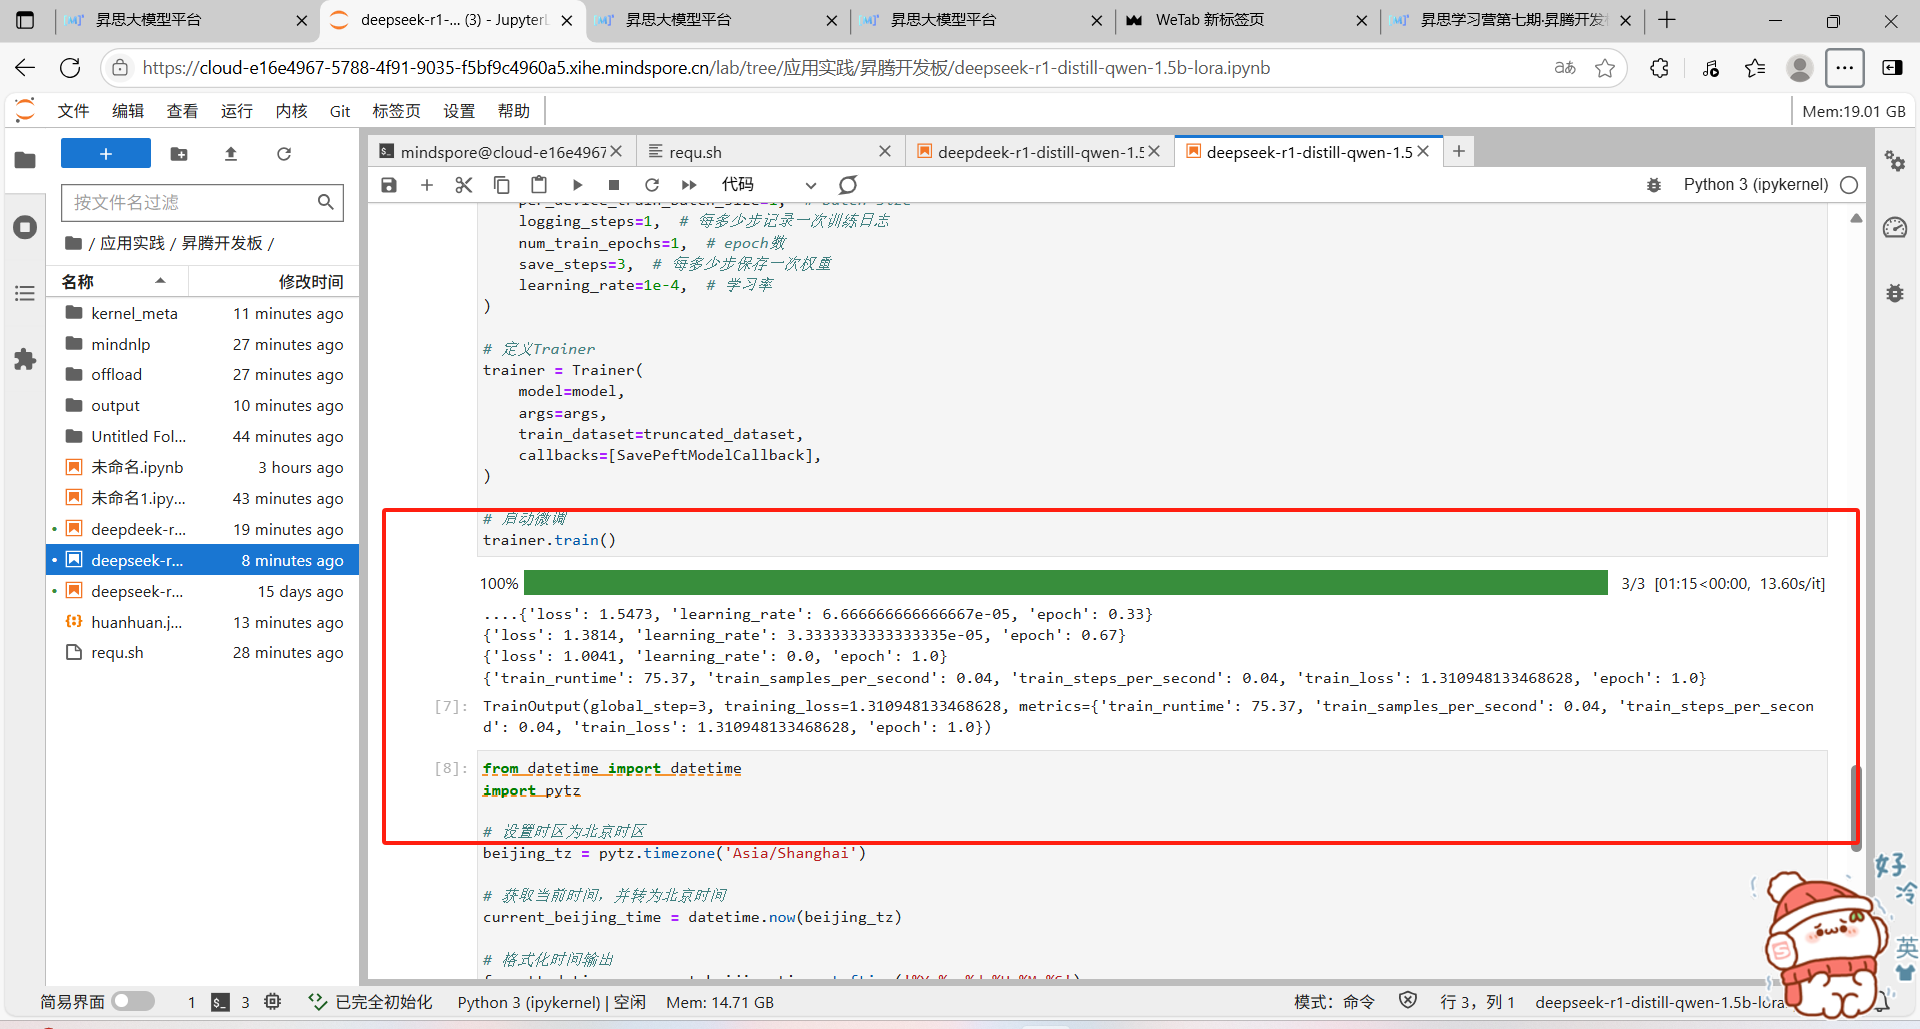Upload files using the upload arrow icon
1920x1029 pixels.
pyautogui.click(x=231, y=154)
